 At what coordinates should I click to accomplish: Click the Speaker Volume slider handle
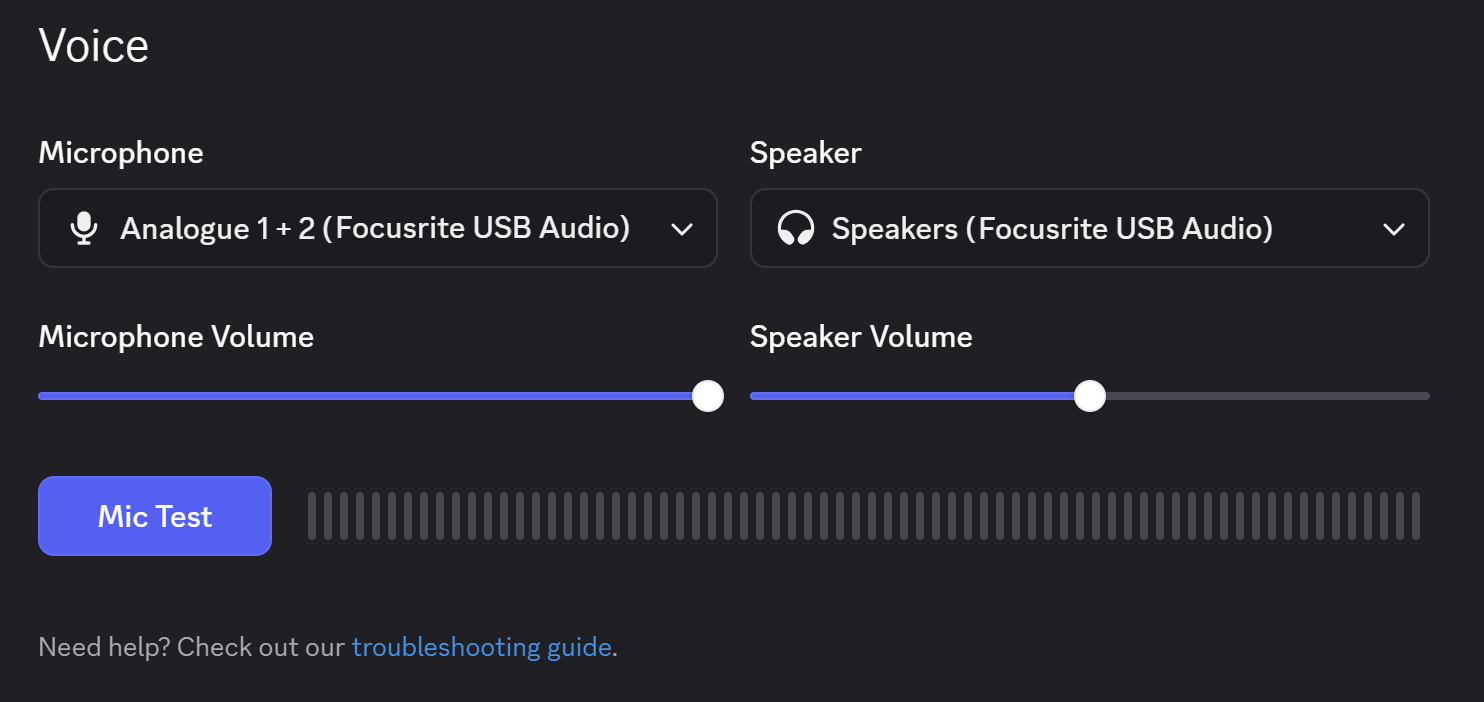click(1090, 396)
